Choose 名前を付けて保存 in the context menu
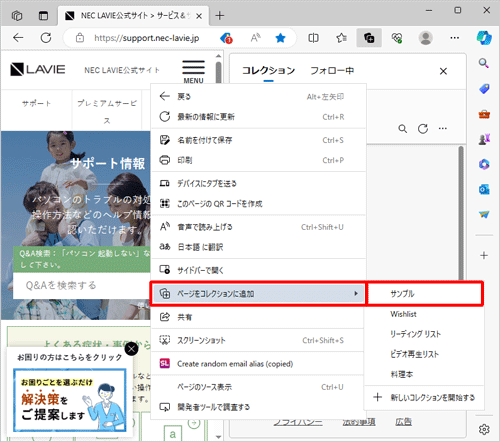The image size is (500, 442). 258,140
